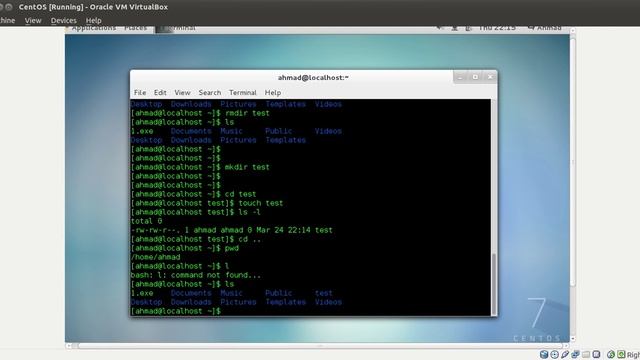The image size is (640, 360).
Task: Click the blue 'test' directory in last listing
Action: tap(324, 293)
